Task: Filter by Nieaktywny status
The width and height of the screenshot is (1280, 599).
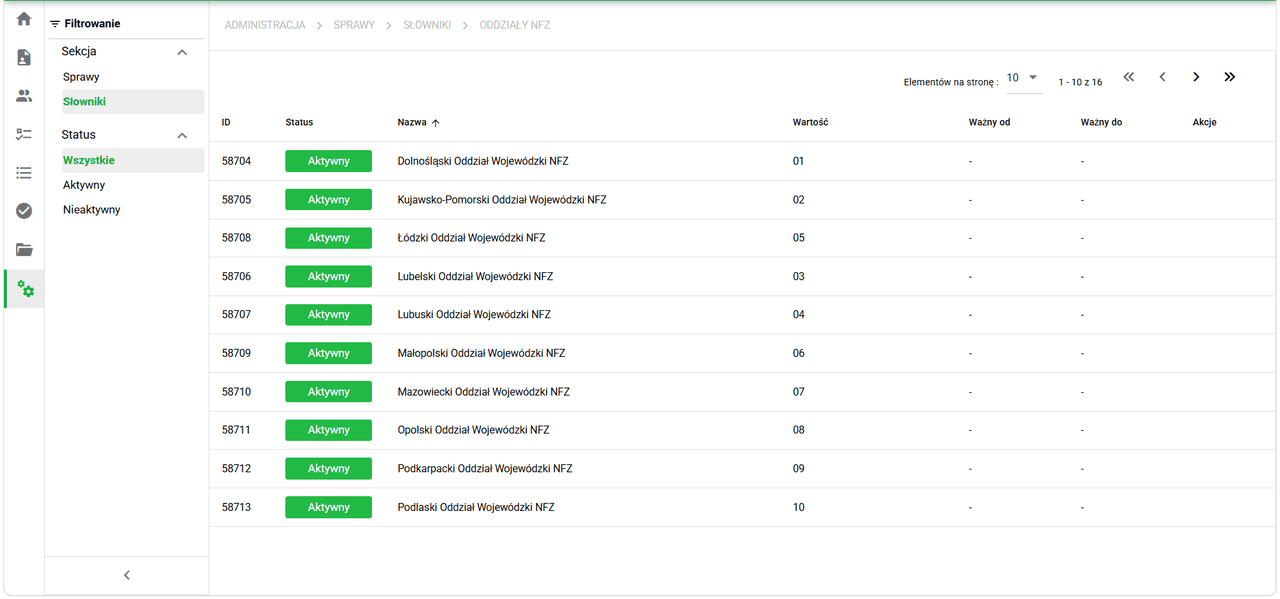Action: [x=92, y=210]
